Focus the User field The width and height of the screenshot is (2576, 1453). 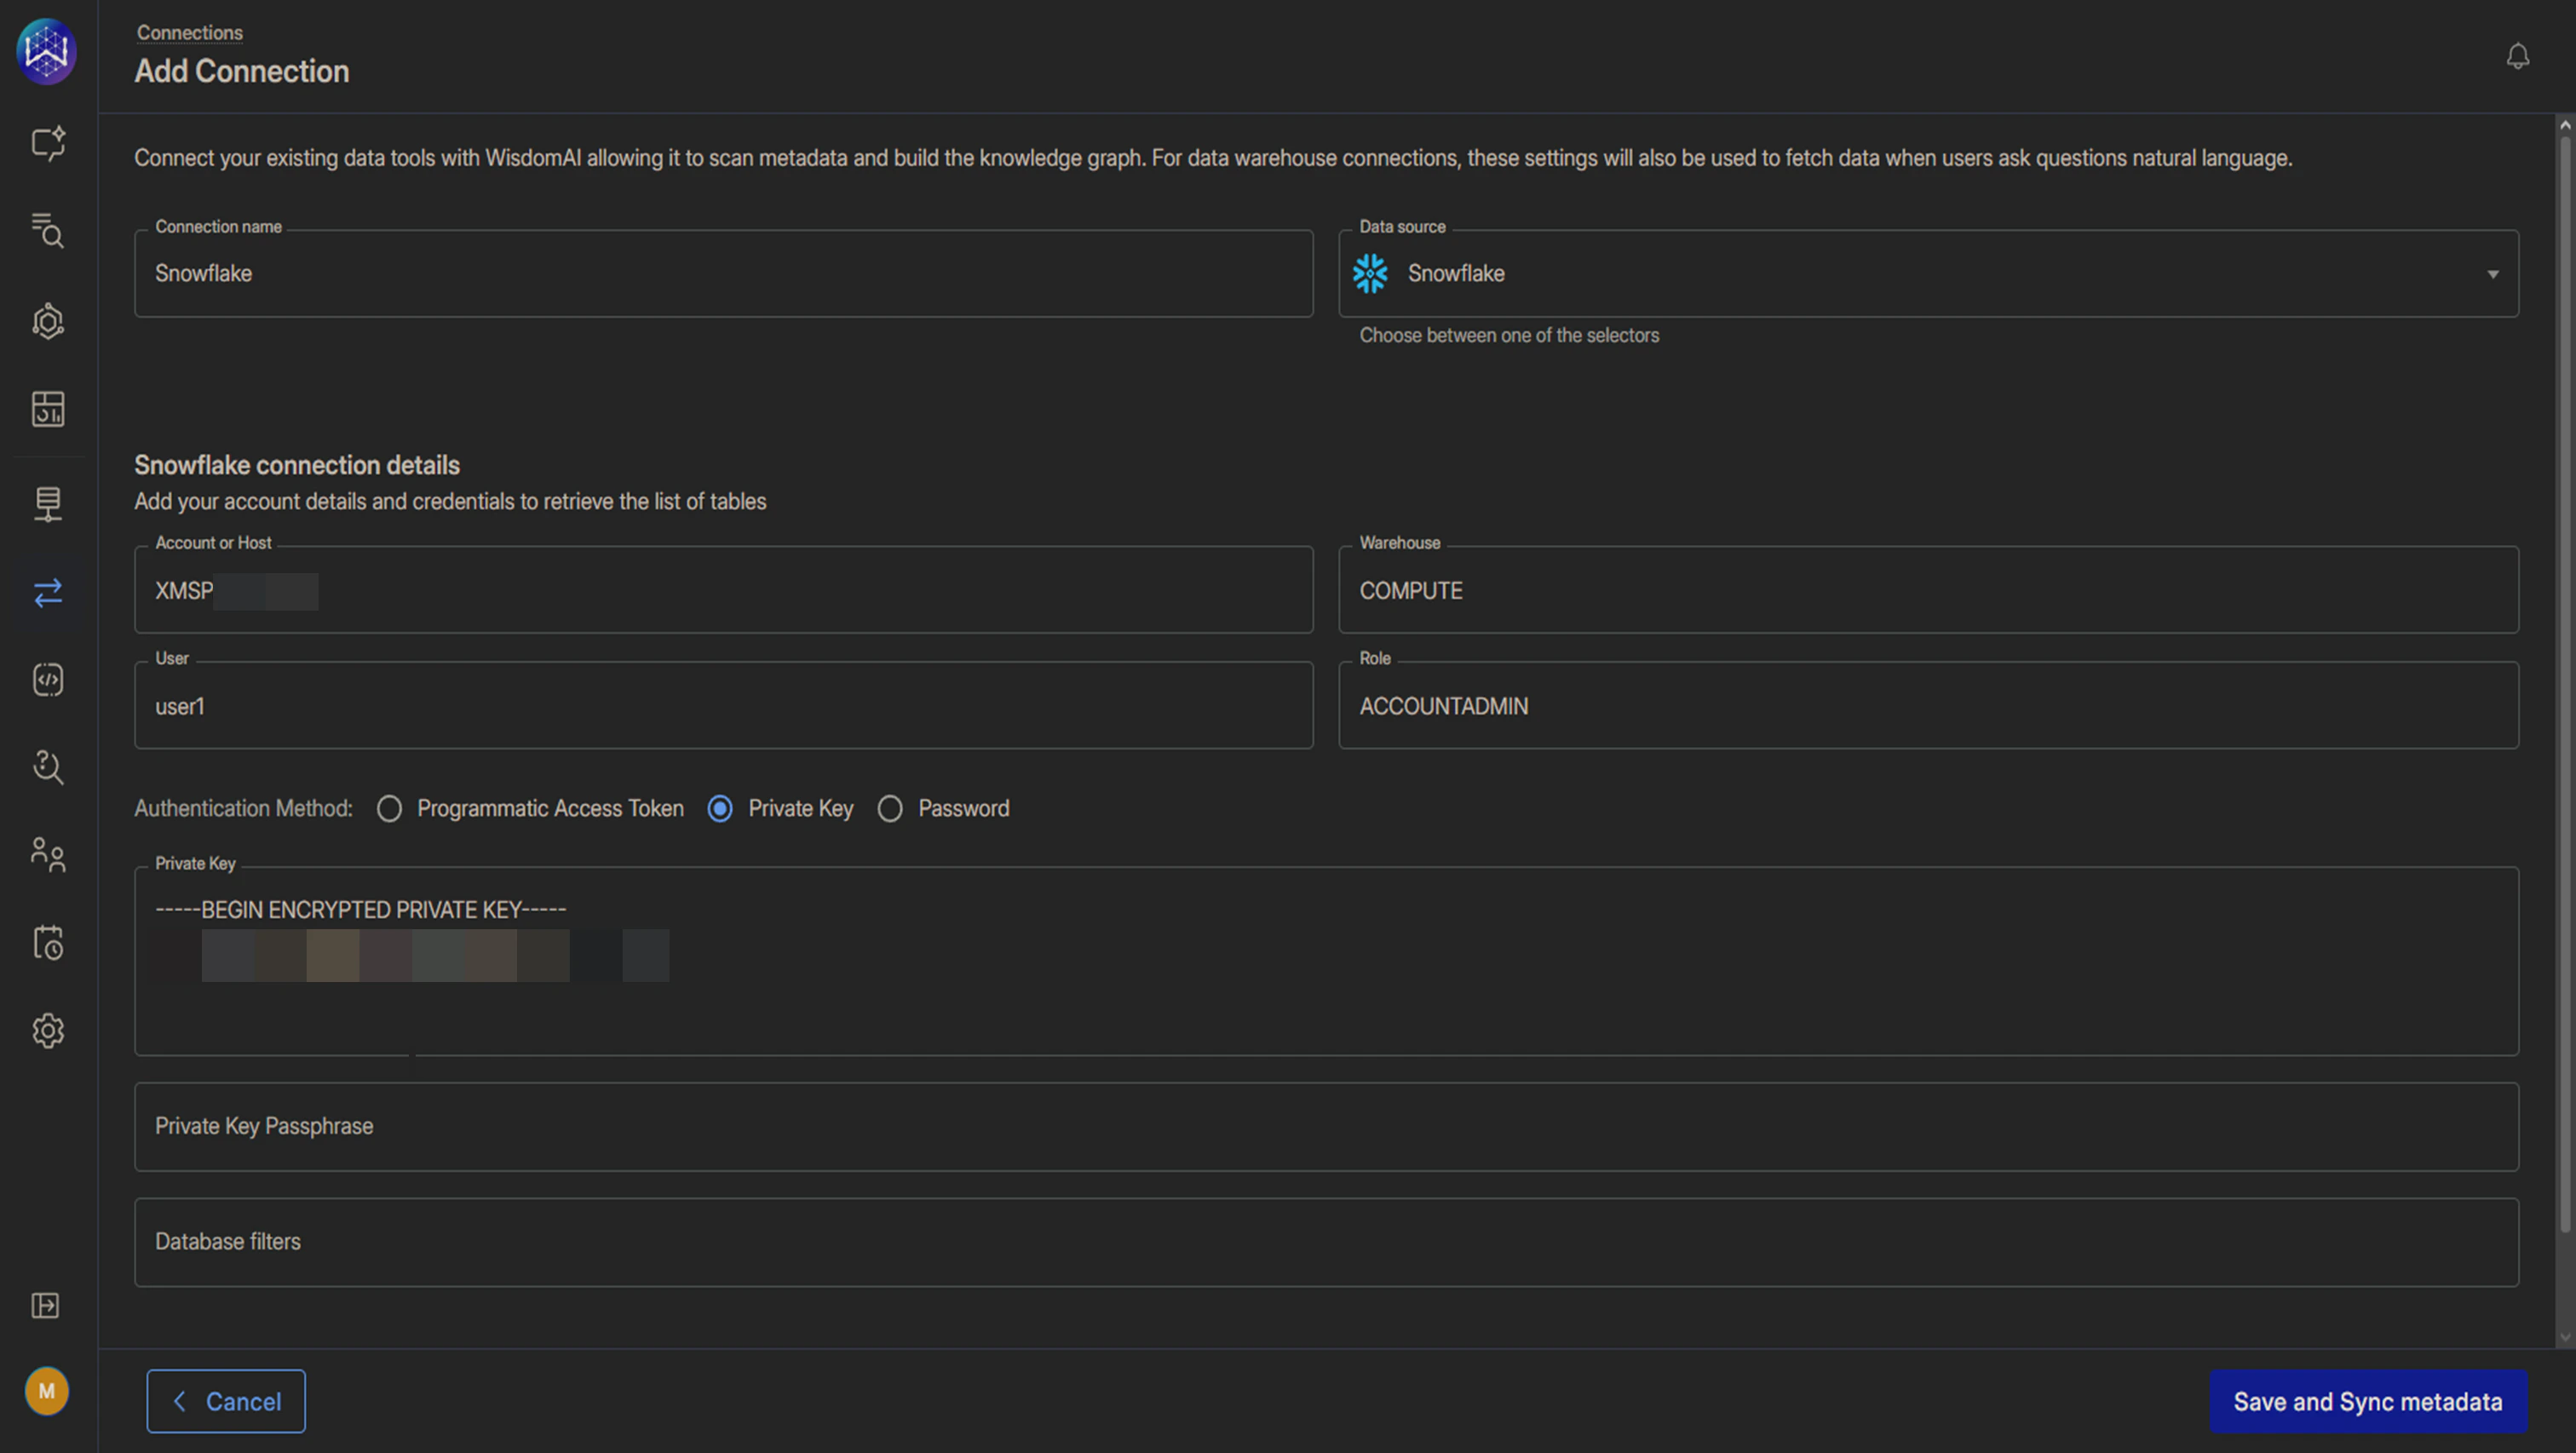tap(724, 705)
